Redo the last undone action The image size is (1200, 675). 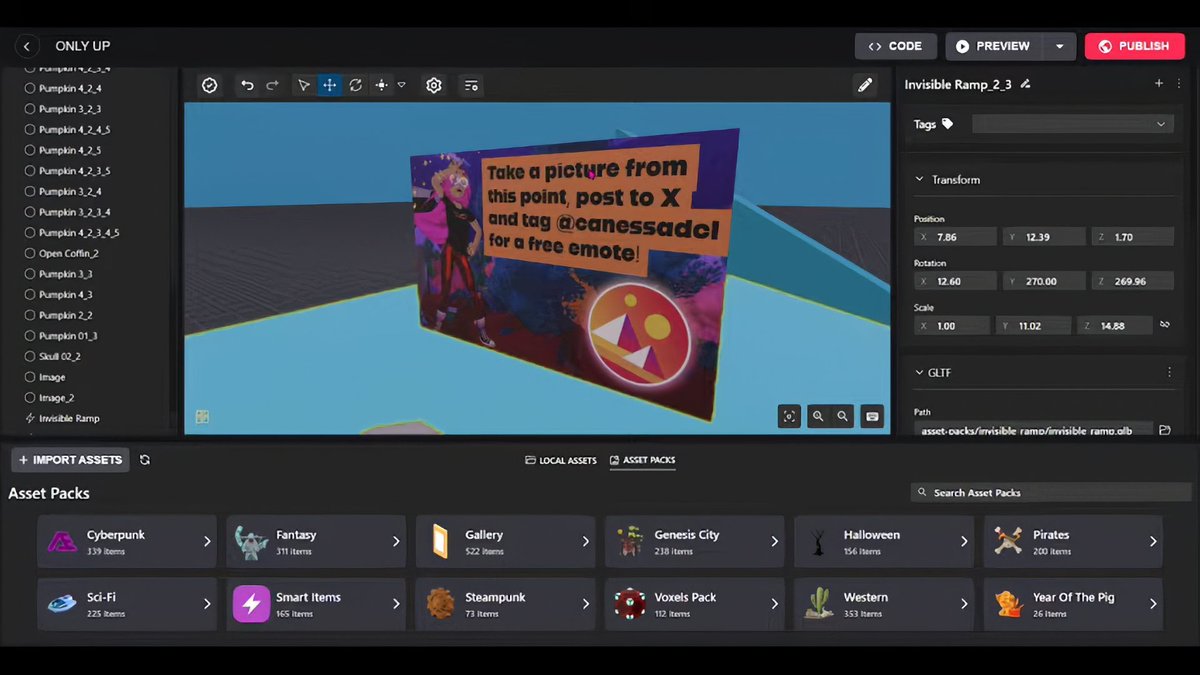click(x=272, y=86)
